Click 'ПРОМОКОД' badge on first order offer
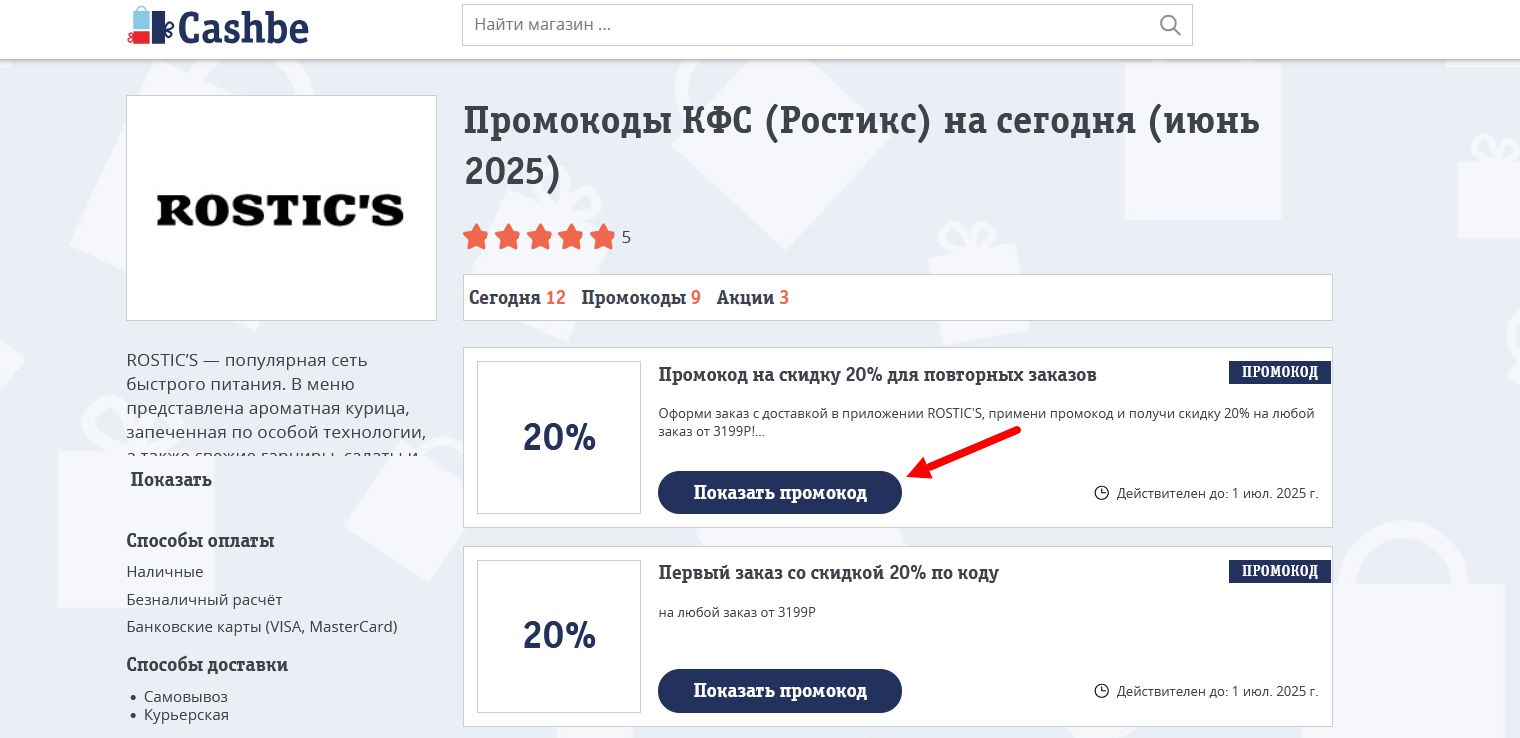The width and height of the screenshot is (1520, 738). point(1280,571)
